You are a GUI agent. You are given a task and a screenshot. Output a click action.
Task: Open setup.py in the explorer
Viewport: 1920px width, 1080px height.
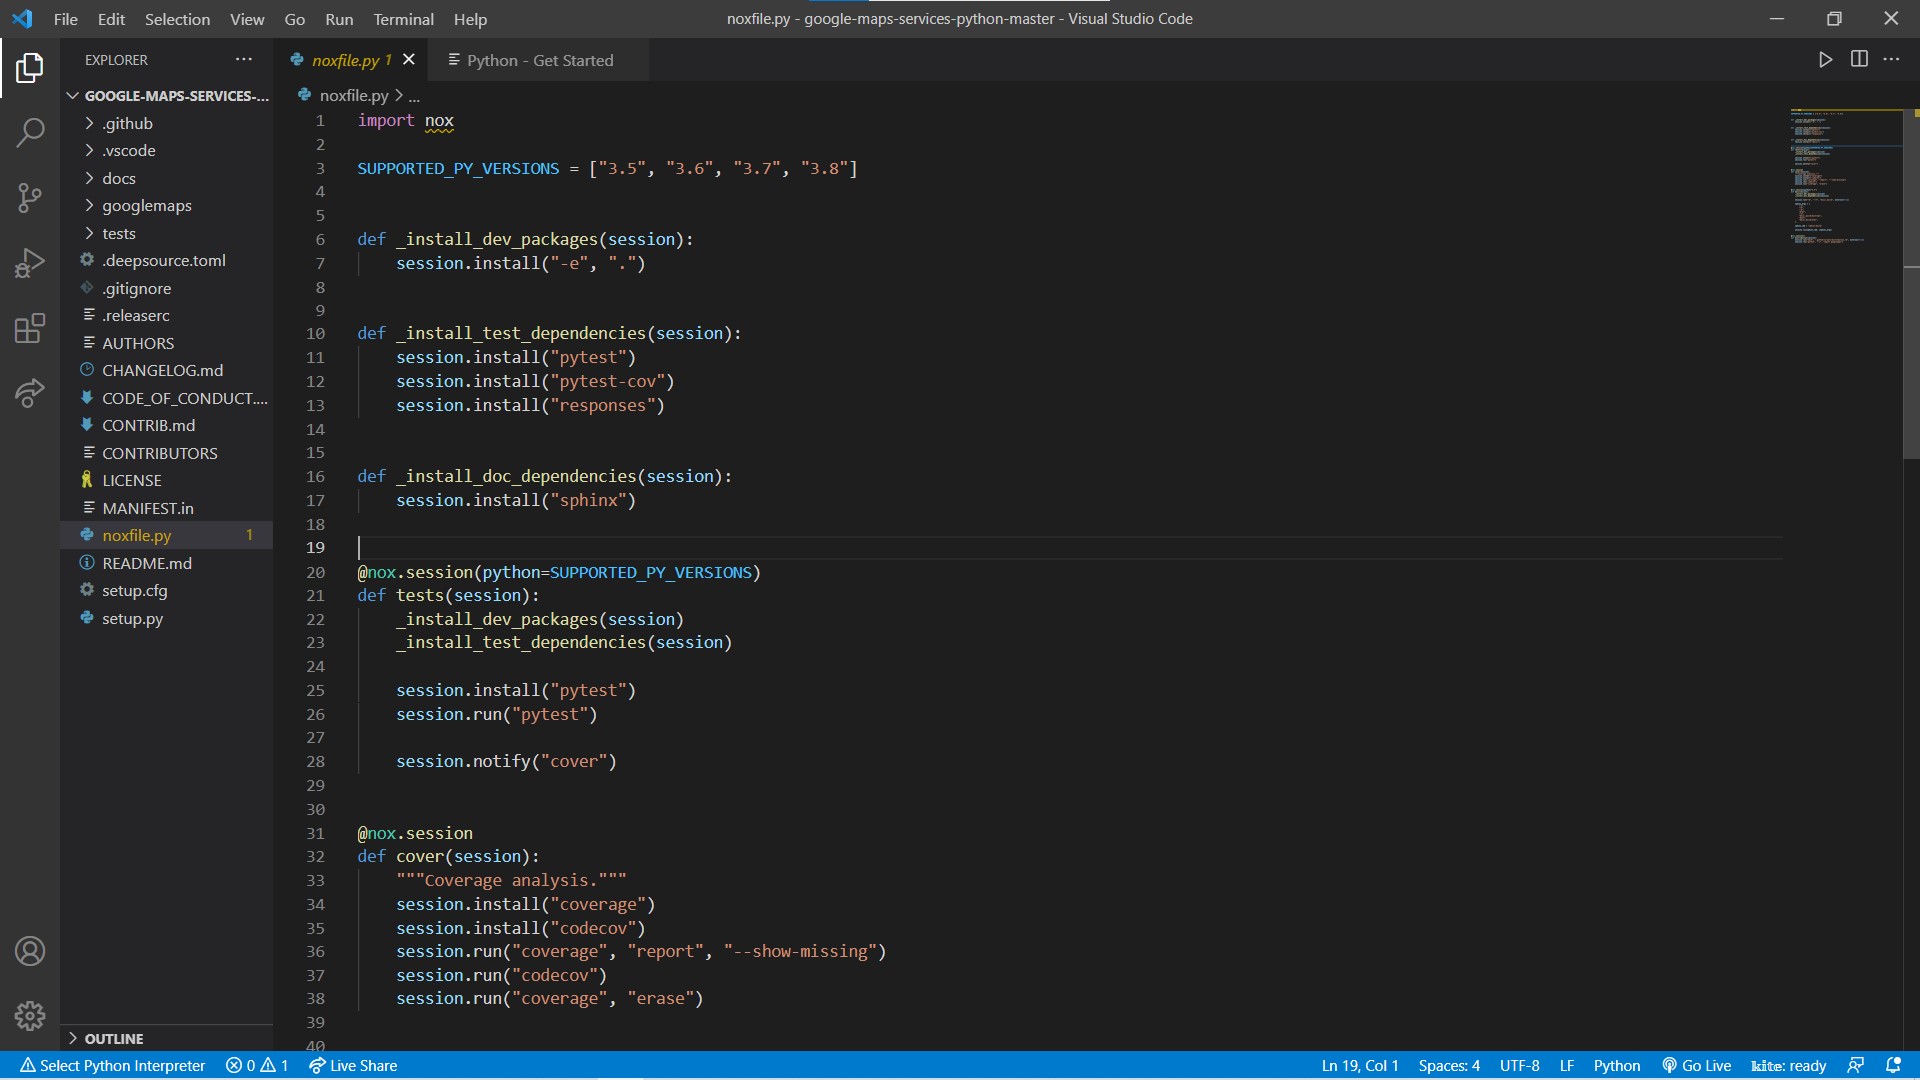pos(132,619)
